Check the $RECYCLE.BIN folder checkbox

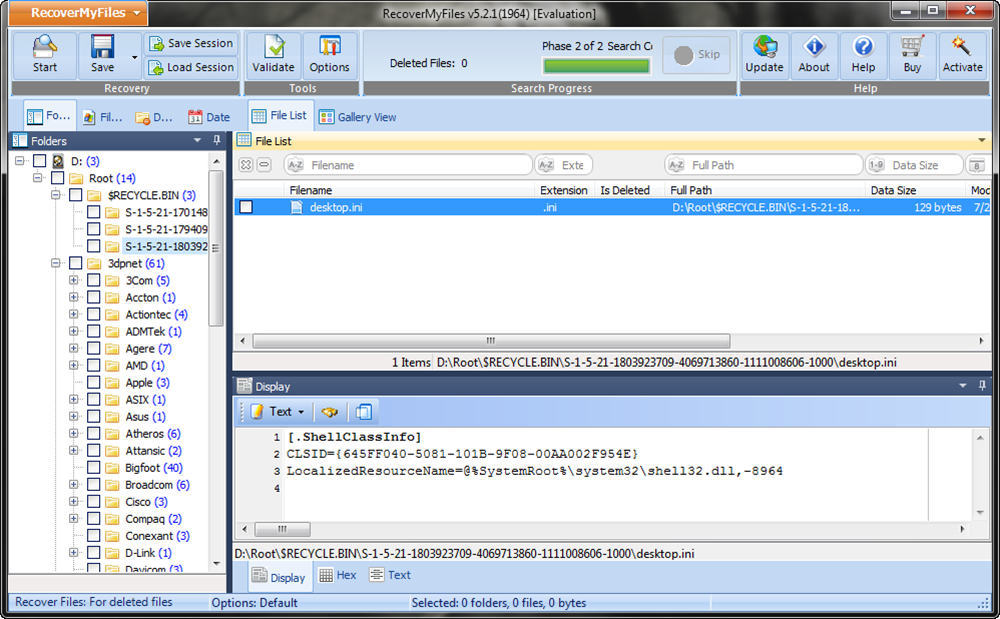click(75, 195)
